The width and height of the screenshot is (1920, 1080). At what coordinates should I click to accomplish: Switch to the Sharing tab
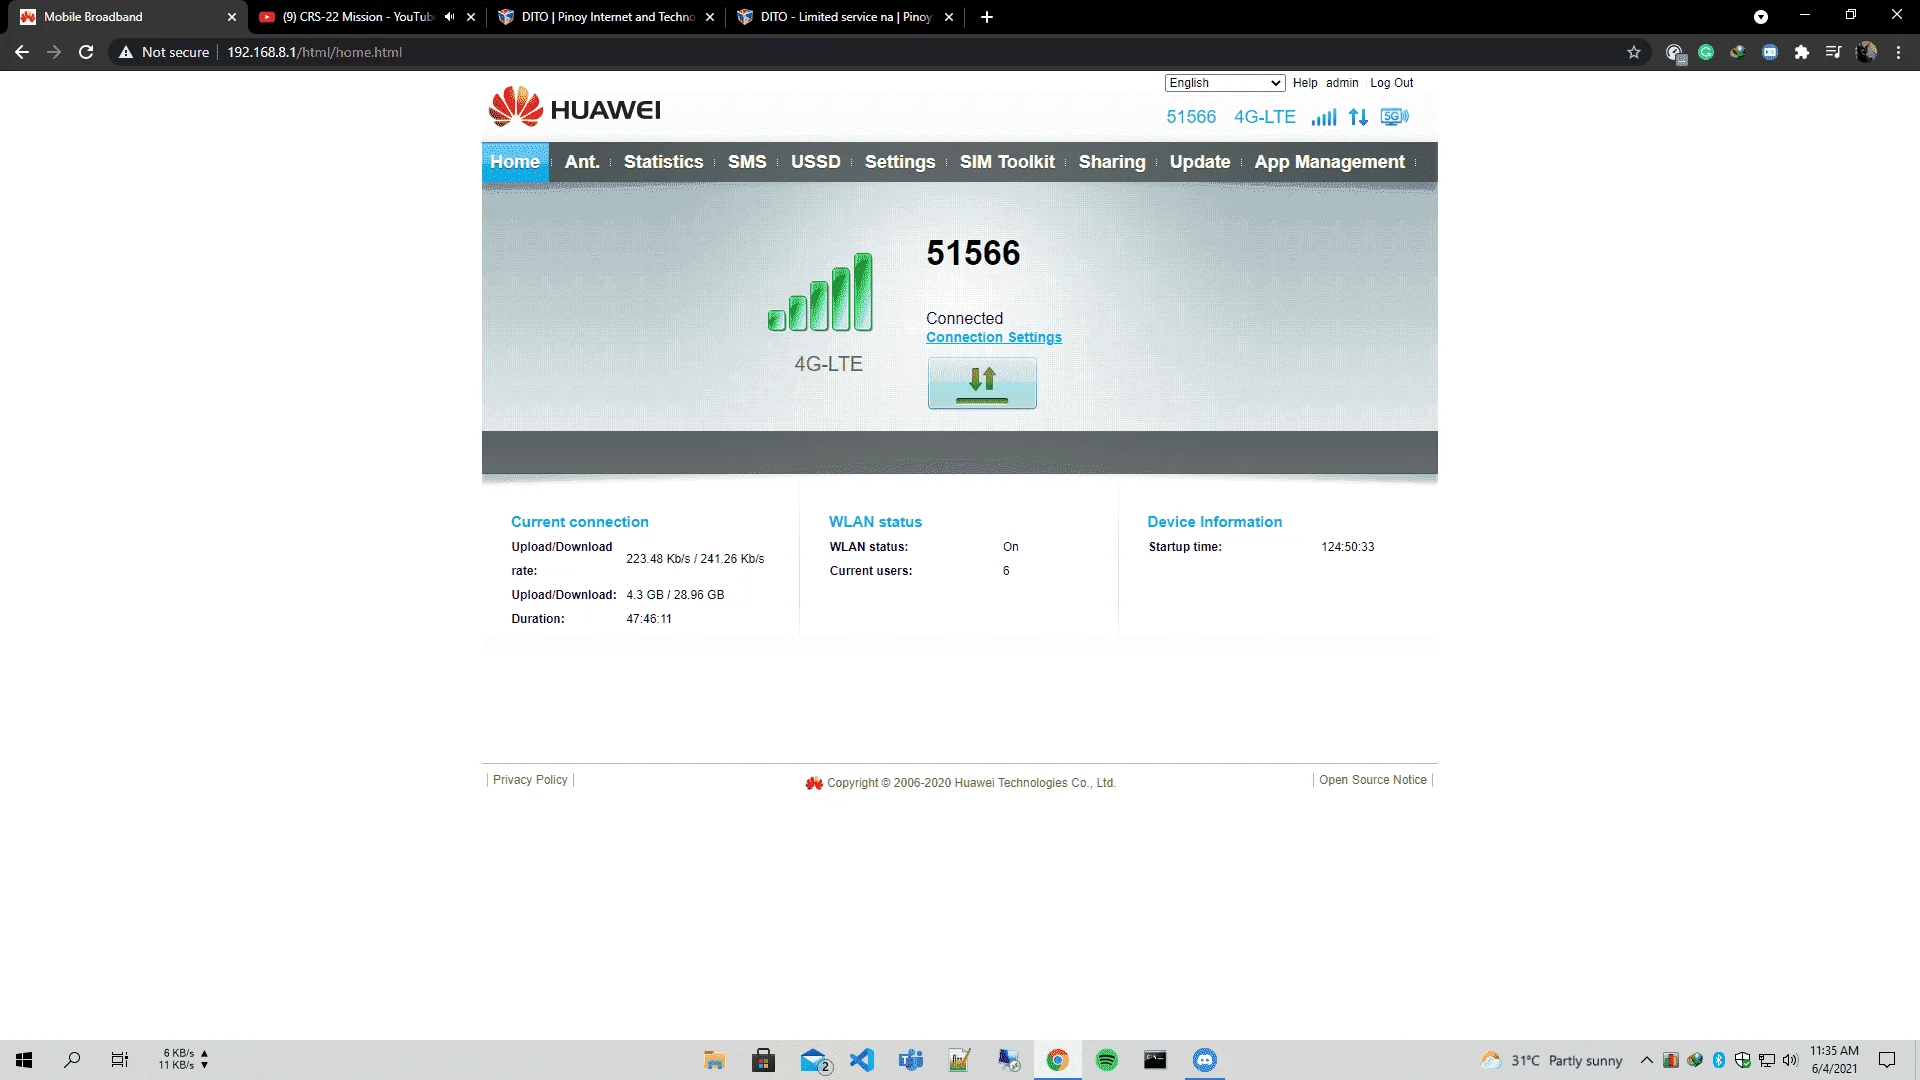pyautogui.click(x=1112, y=162)
